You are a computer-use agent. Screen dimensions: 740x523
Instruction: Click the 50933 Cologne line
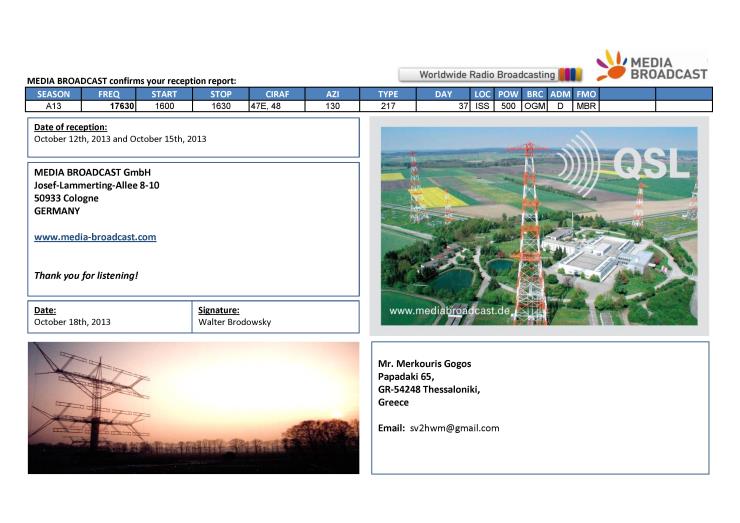click(x=66, y=198)
